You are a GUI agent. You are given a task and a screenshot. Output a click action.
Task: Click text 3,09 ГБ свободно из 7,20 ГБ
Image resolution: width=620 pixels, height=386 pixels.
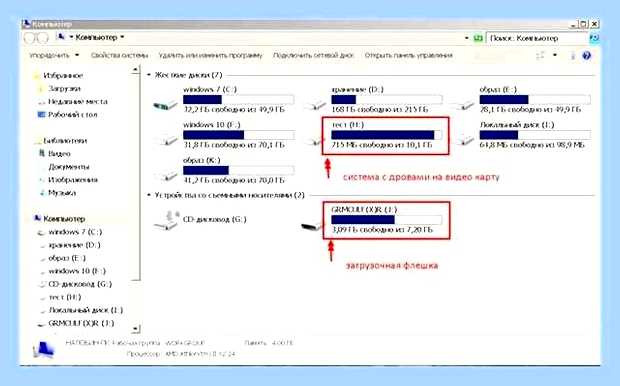(x=382, y=229)
